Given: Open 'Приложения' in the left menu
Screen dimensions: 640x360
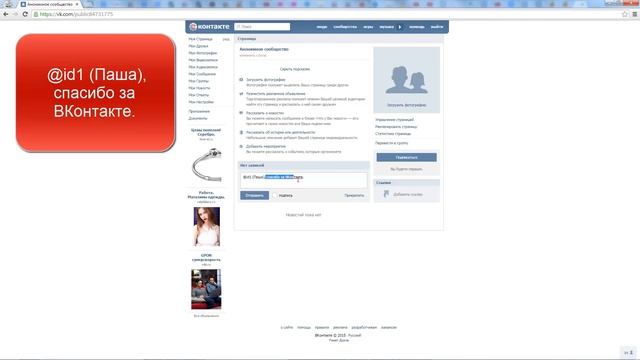Looking at the screenshot, I should (199, 111).
